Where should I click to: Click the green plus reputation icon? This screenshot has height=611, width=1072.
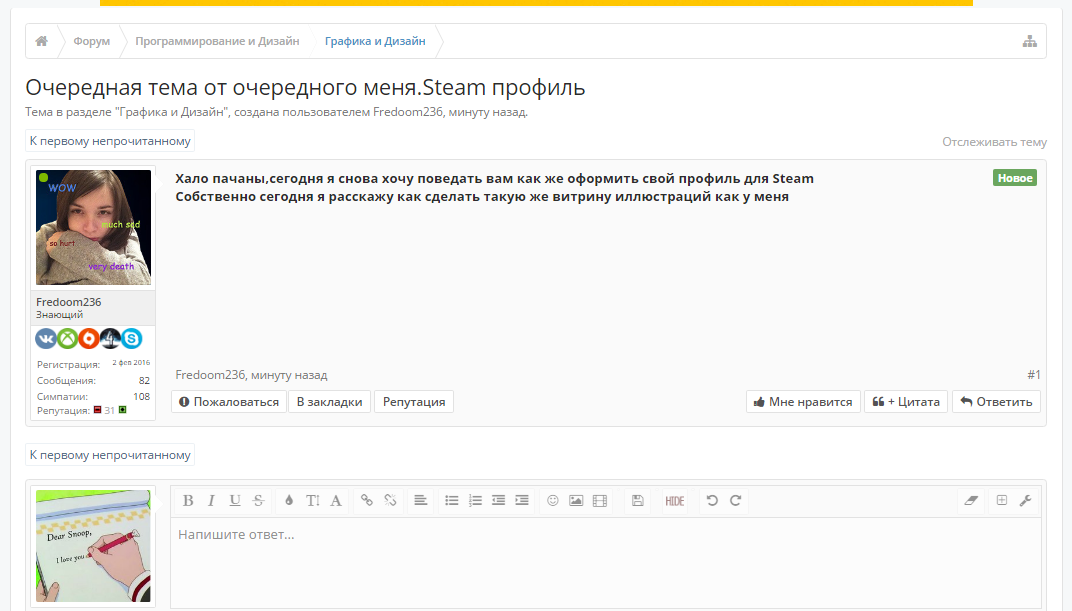click(122, 410)
